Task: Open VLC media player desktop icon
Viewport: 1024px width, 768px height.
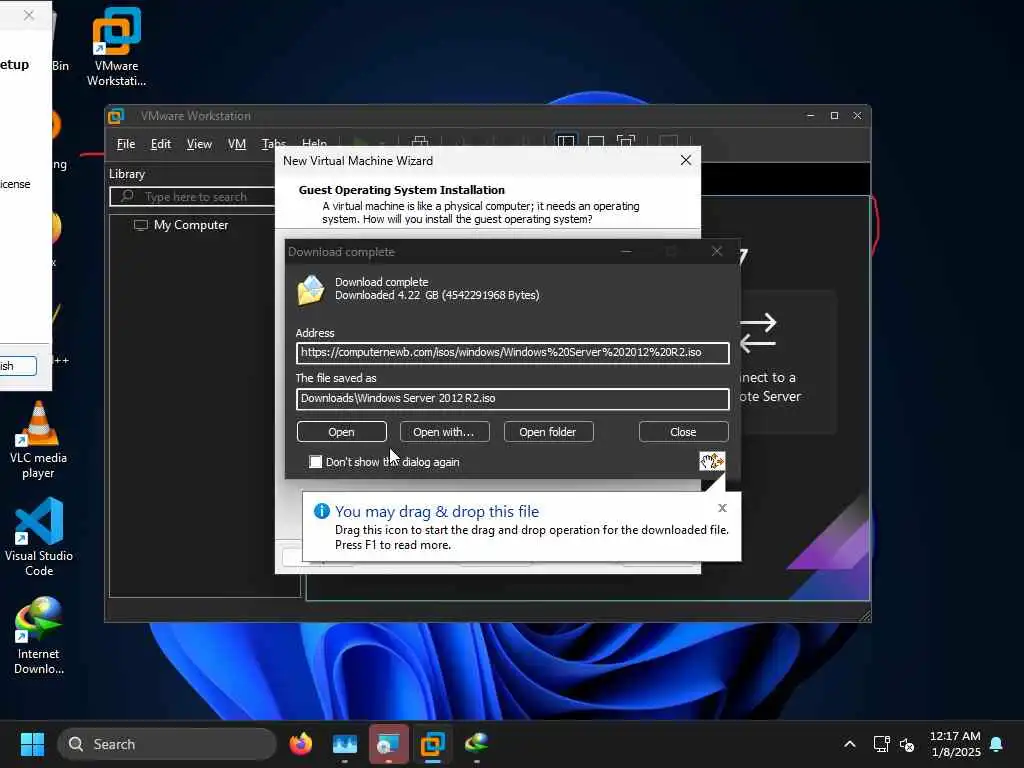Action: pos(38,440)
